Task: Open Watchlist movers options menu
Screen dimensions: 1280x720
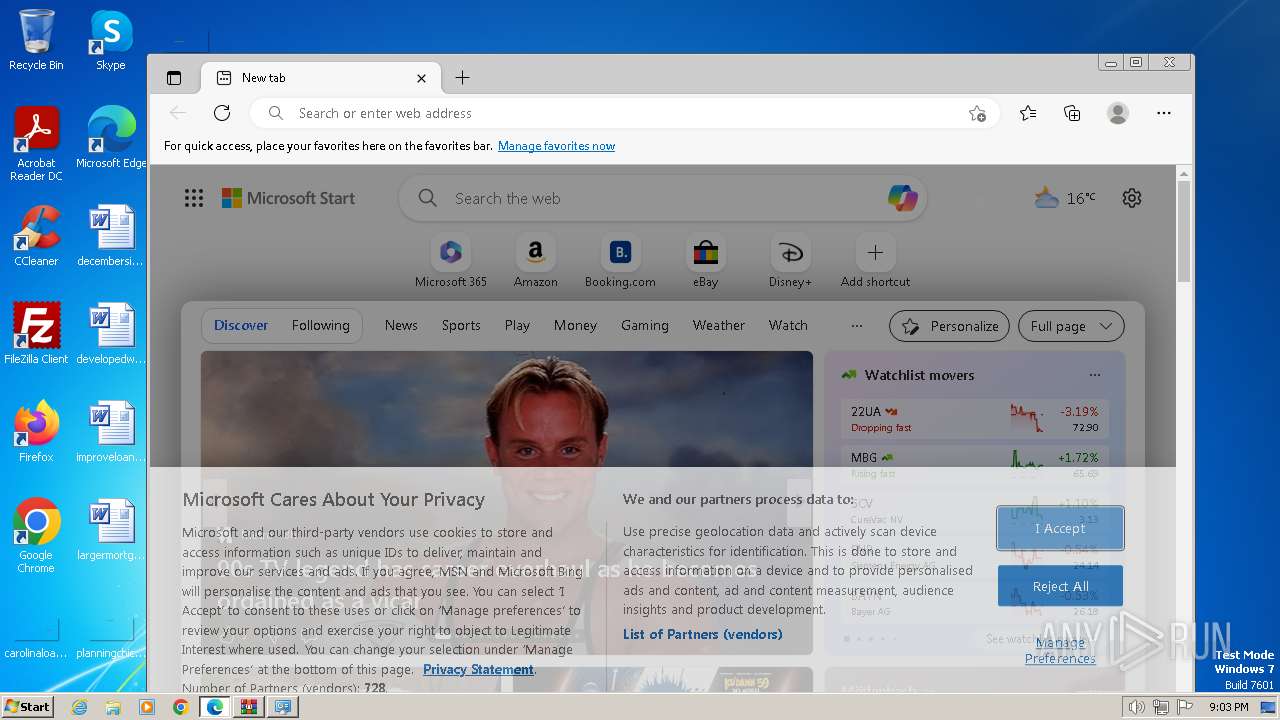Action: tap(1095, 375)
